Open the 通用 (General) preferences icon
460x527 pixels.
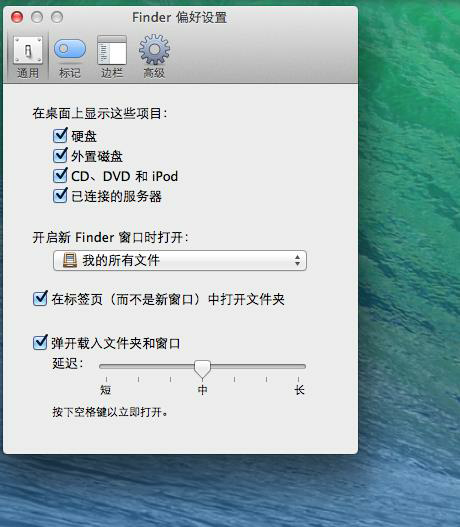click(x=28, y=50)
